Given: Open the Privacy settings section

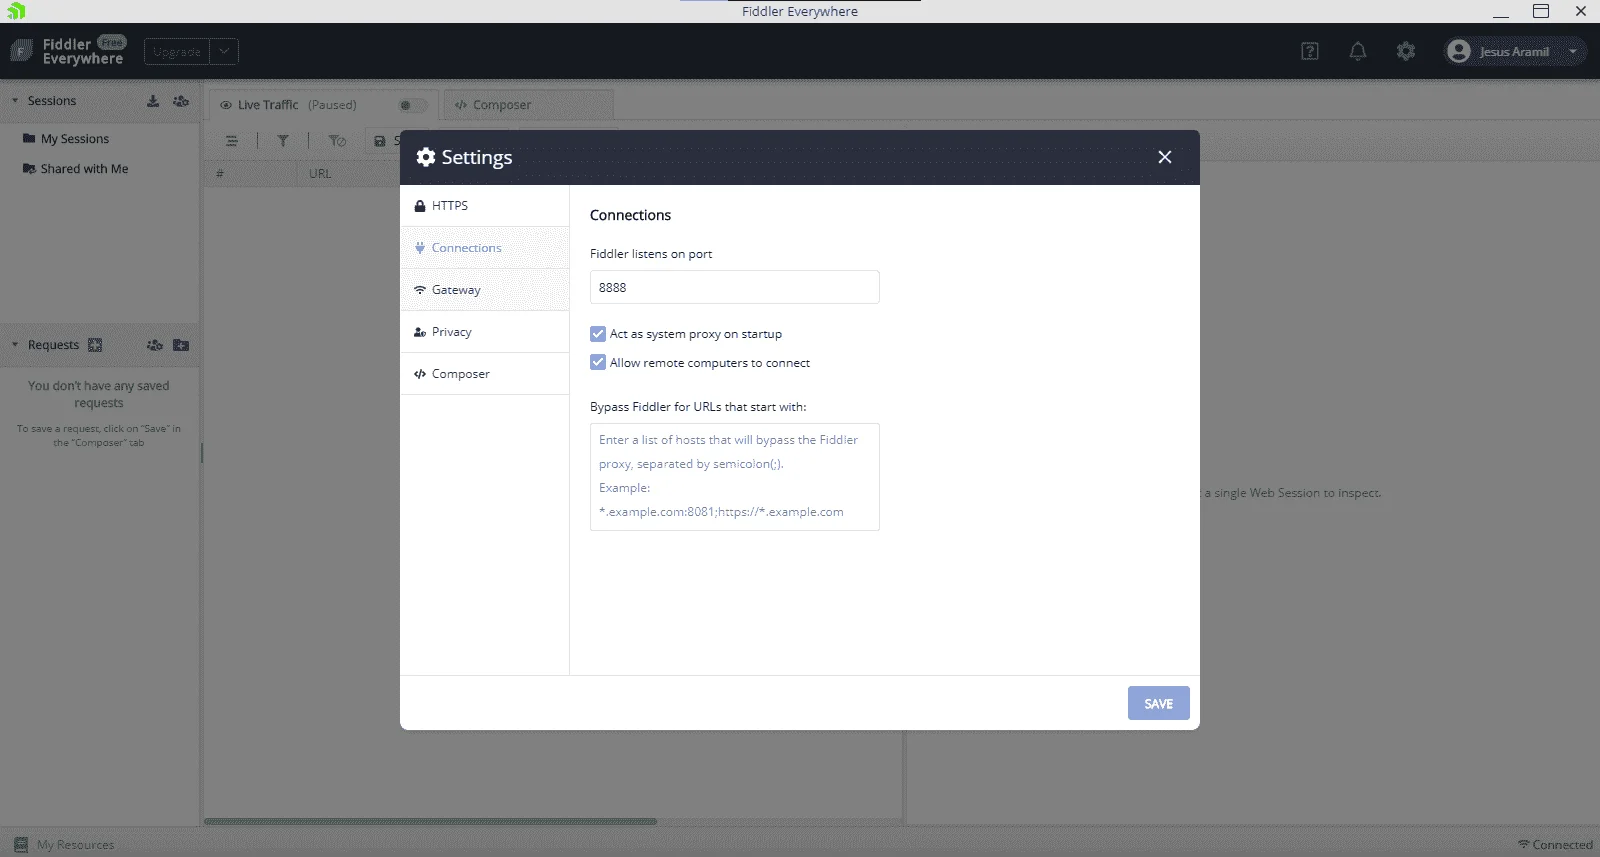Looking at the screenshot, I should pos(485,332).
